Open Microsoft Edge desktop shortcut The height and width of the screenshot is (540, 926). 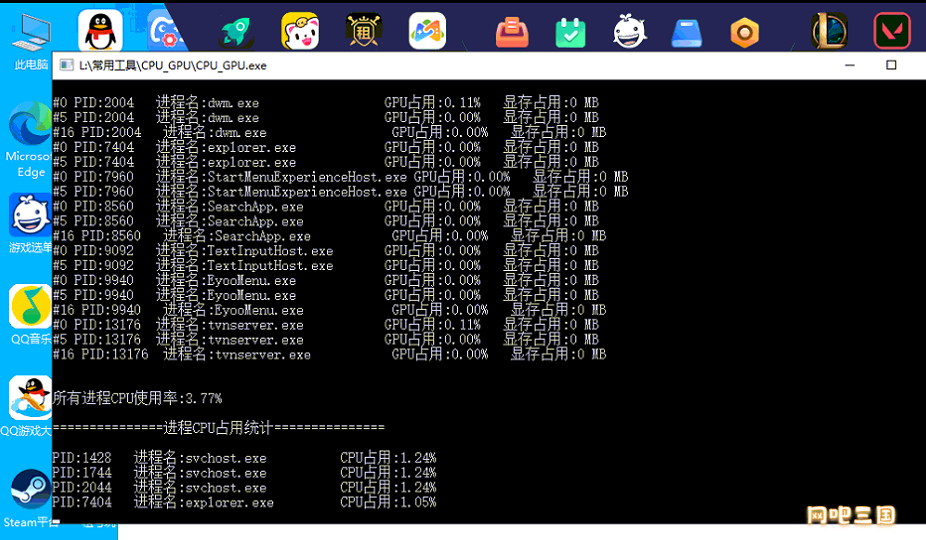[28, 141]
